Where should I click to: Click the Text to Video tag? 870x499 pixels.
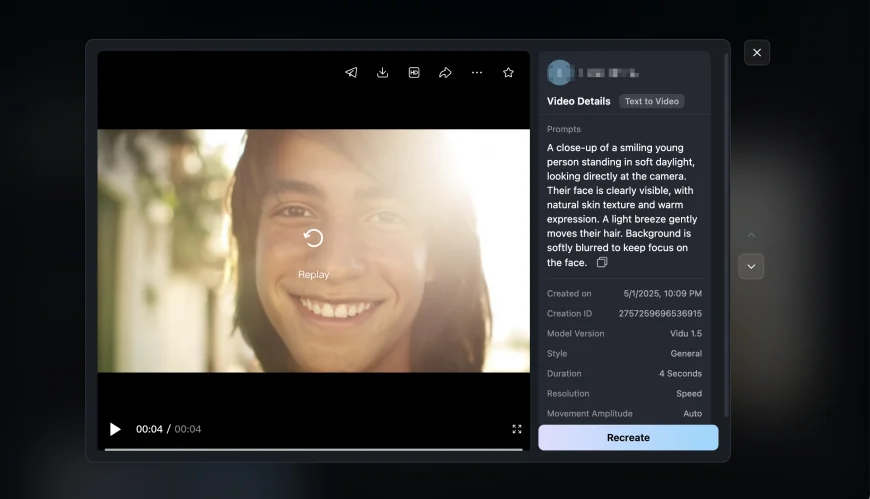click(x=651, y=101)
